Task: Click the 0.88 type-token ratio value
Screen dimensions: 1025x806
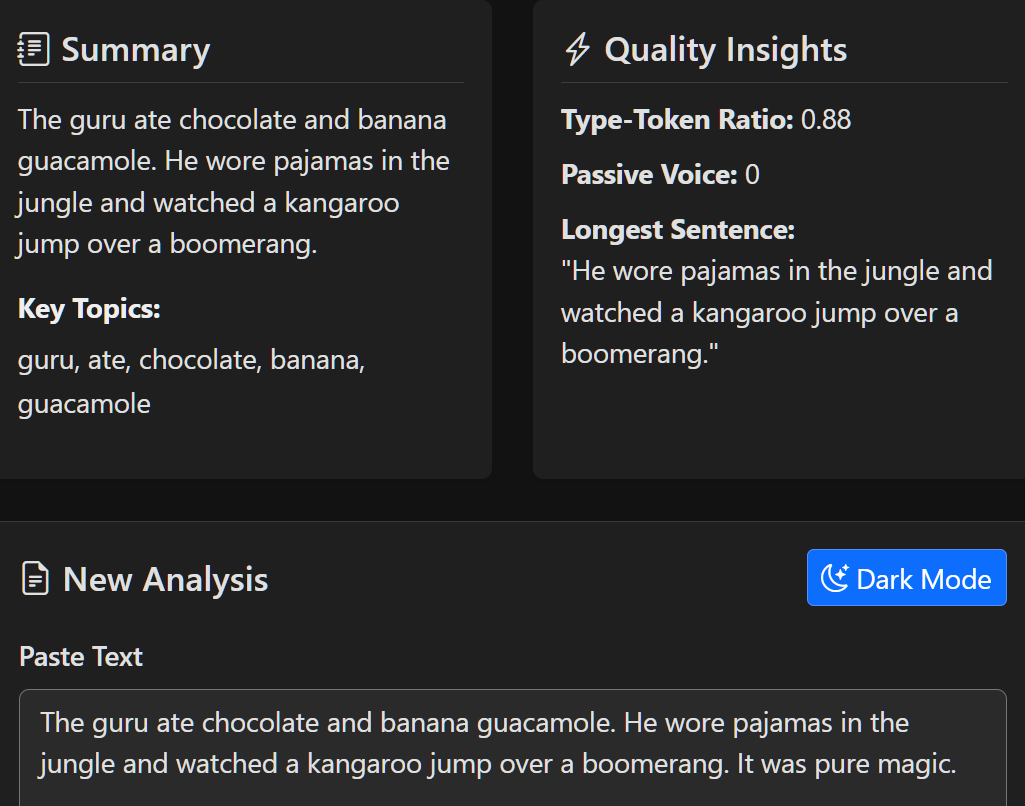Action: pyautogui.click(x=826, y=120)
